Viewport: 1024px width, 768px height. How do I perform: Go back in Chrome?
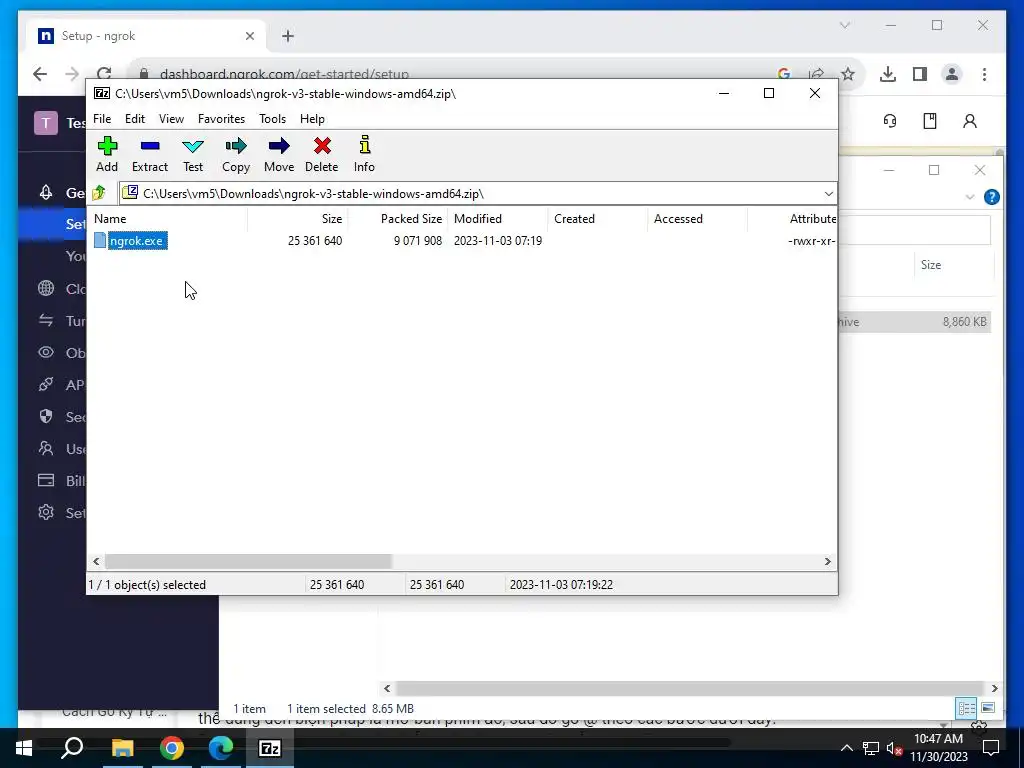click(x=40, y=74)
